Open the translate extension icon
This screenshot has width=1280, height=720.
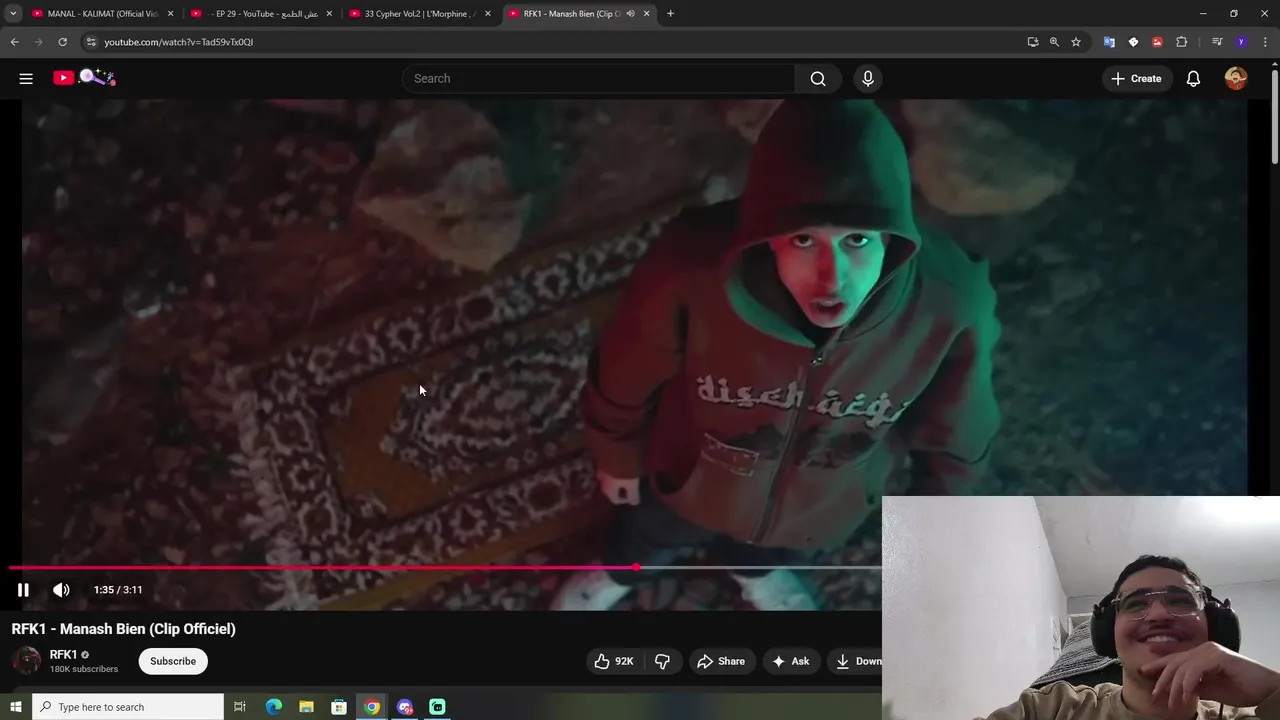coord(1109,42)
